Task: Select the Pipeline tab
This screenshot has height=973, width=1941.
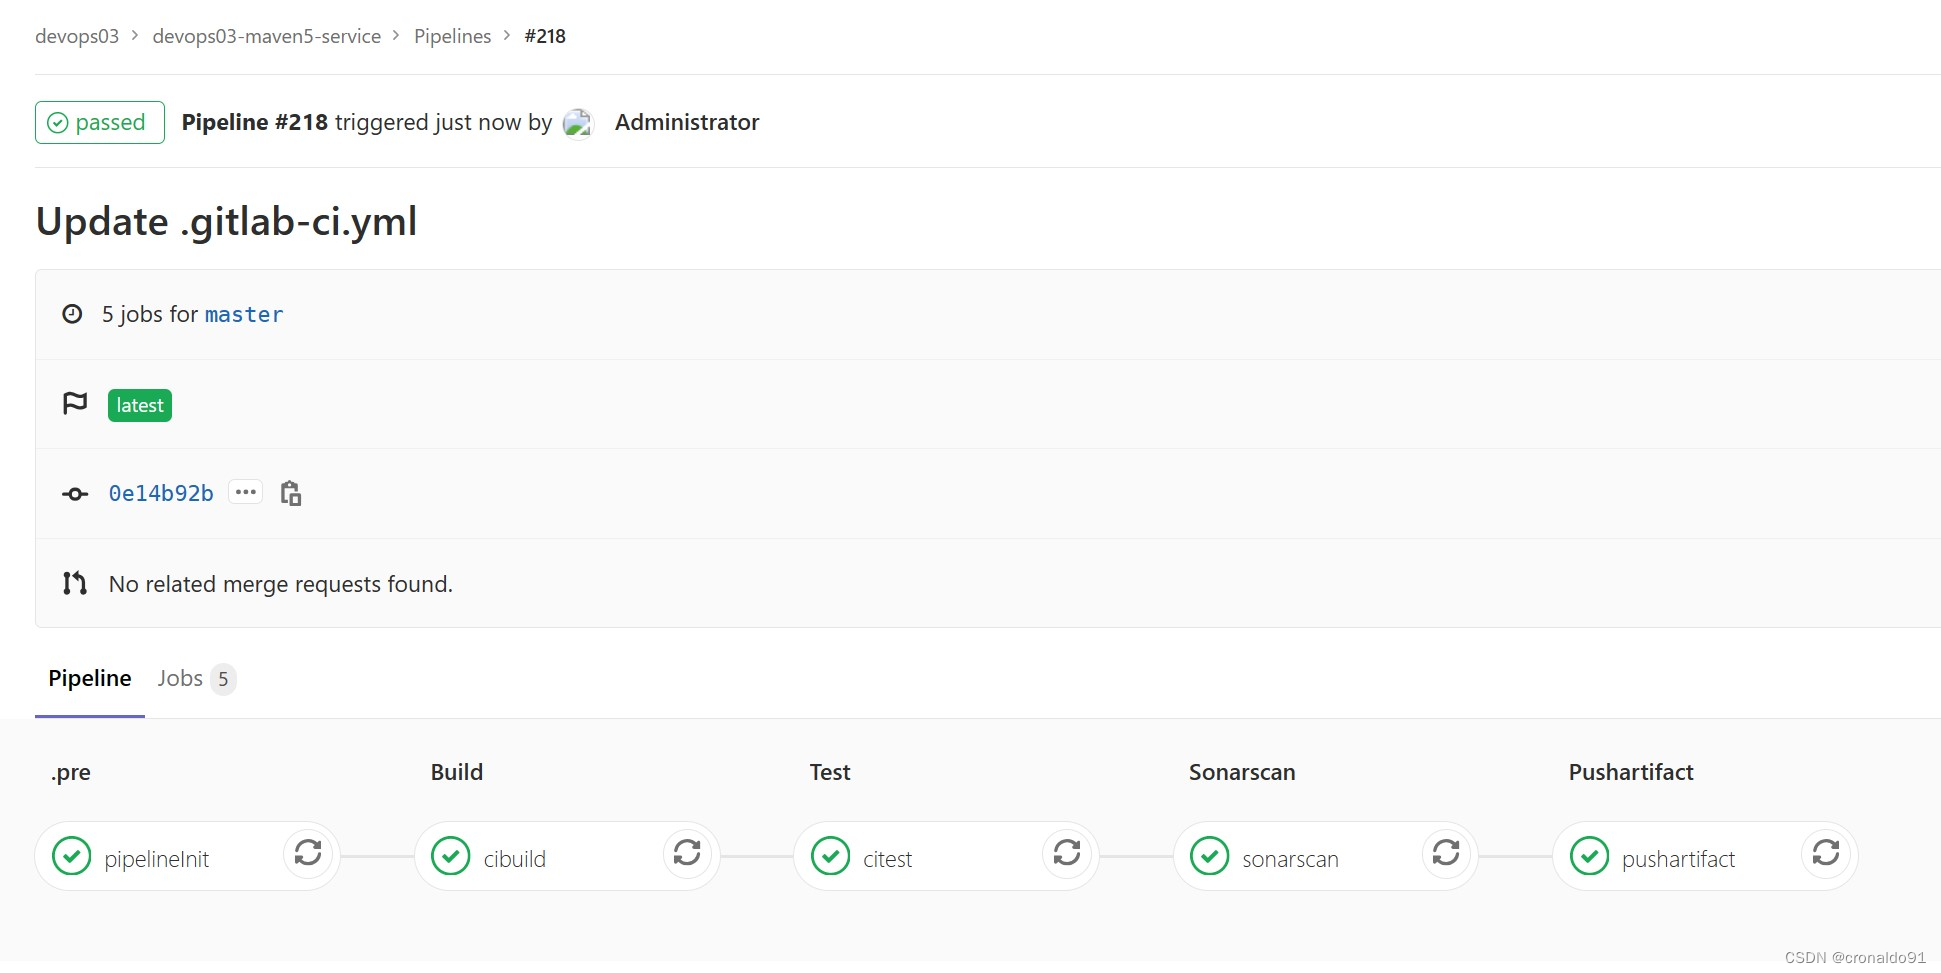Action: (x=89, y=678)
